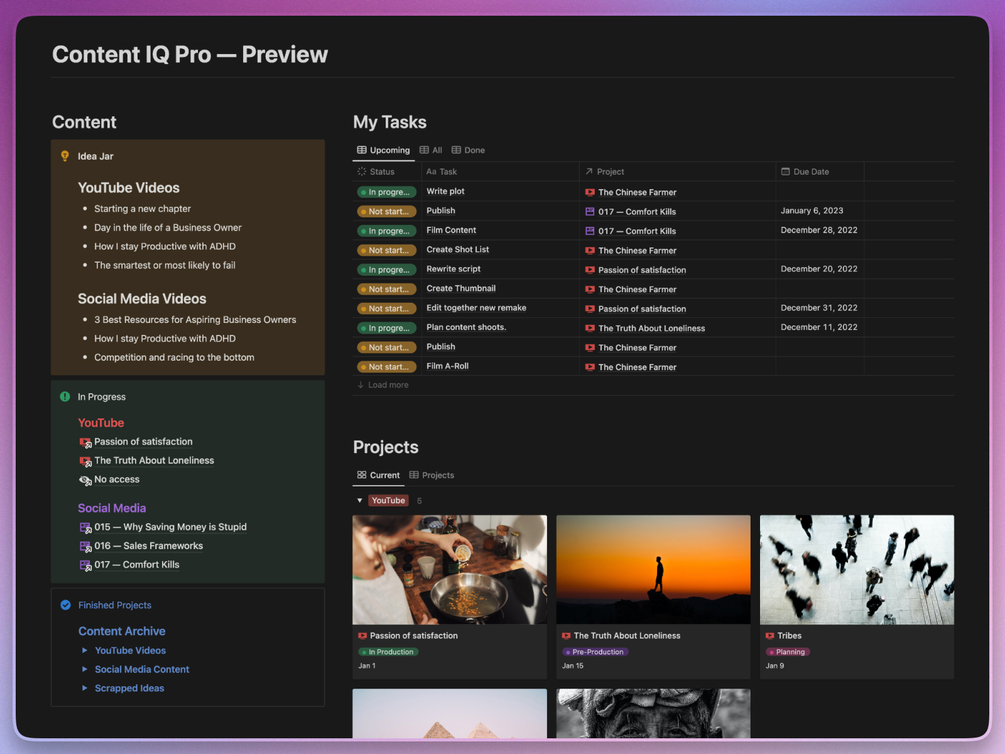The height and width of the screenshot is (754, 1005).
Task: Click the arrow icon in Project column header
Action: coord(589,171)
